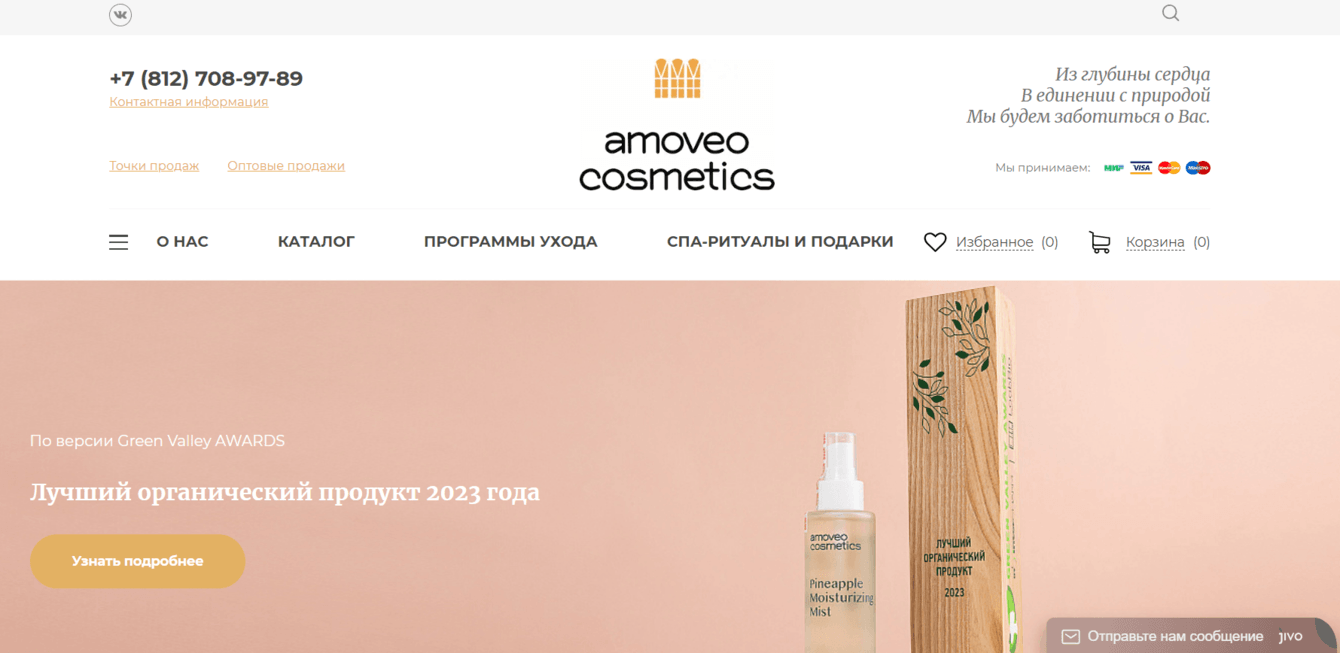Click the envelope icon in chat widget
This screenshot has width=1340, height=653.
(x=1070, y=636)
